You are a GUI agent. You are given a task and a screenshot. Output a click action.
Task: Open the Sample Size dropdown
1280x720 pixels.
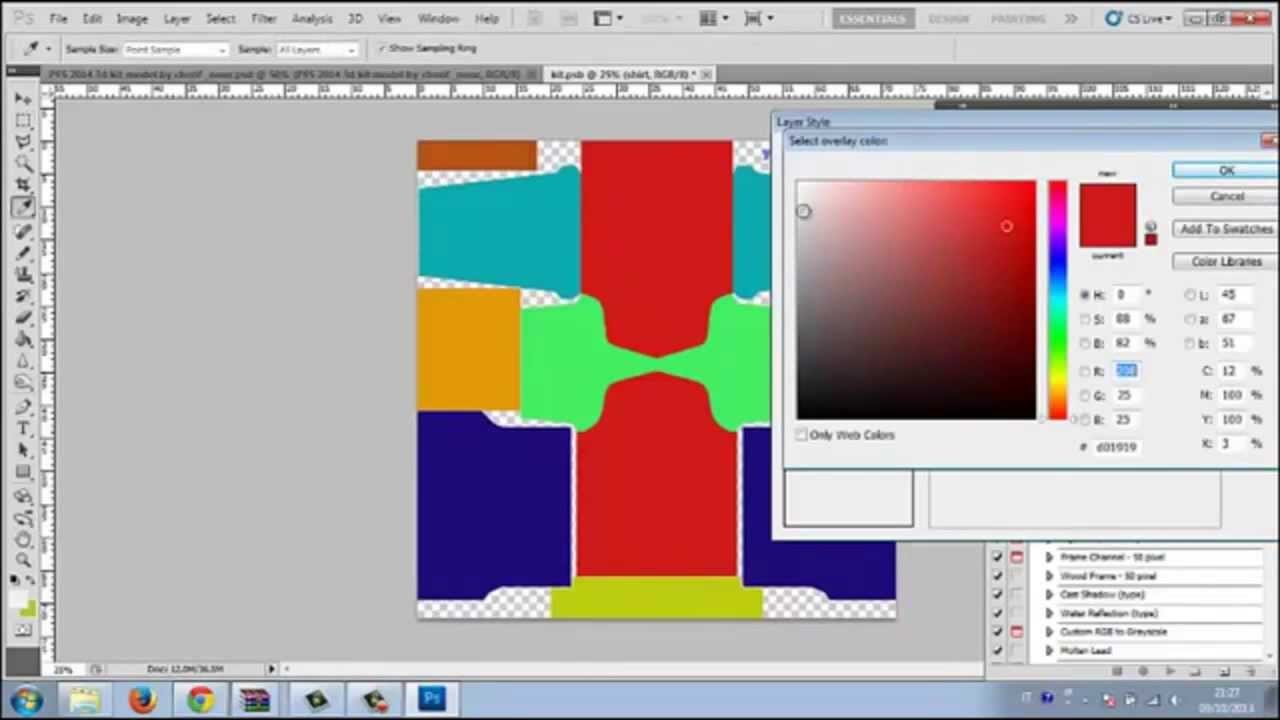(176, 49)
